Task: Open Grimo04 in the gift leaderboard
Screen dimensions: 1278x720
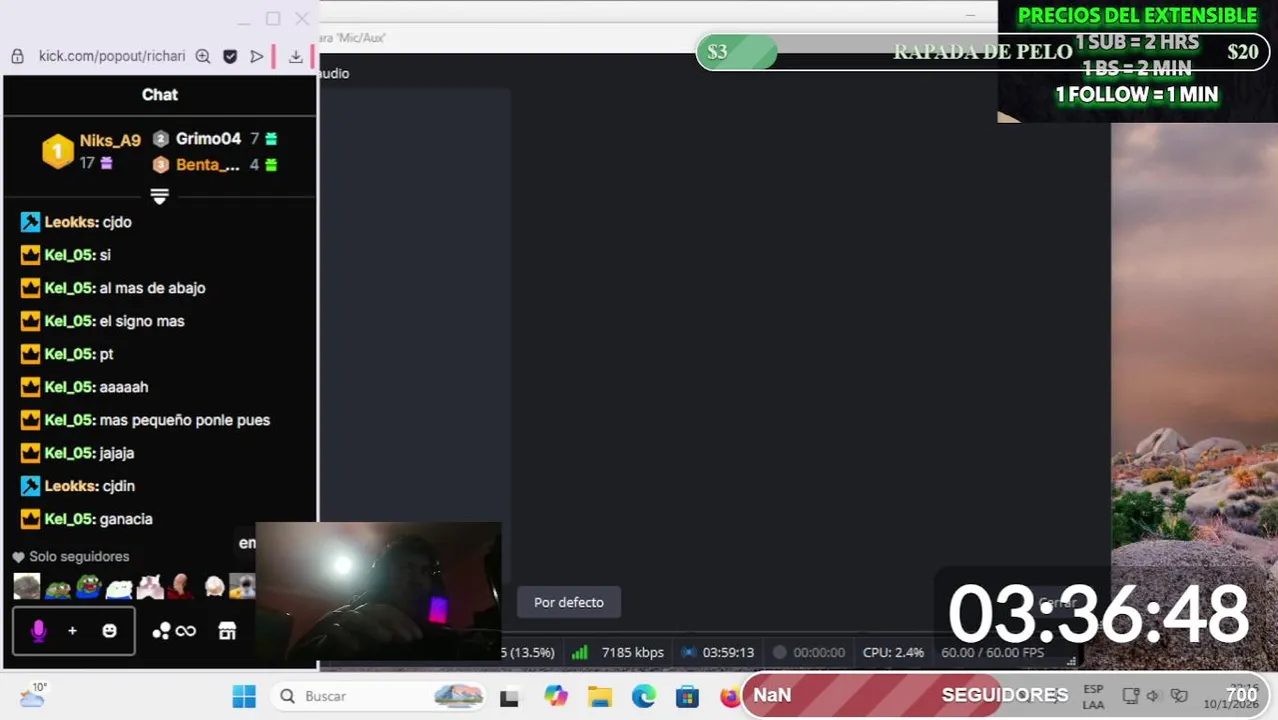Action: (x=208, y=139)
